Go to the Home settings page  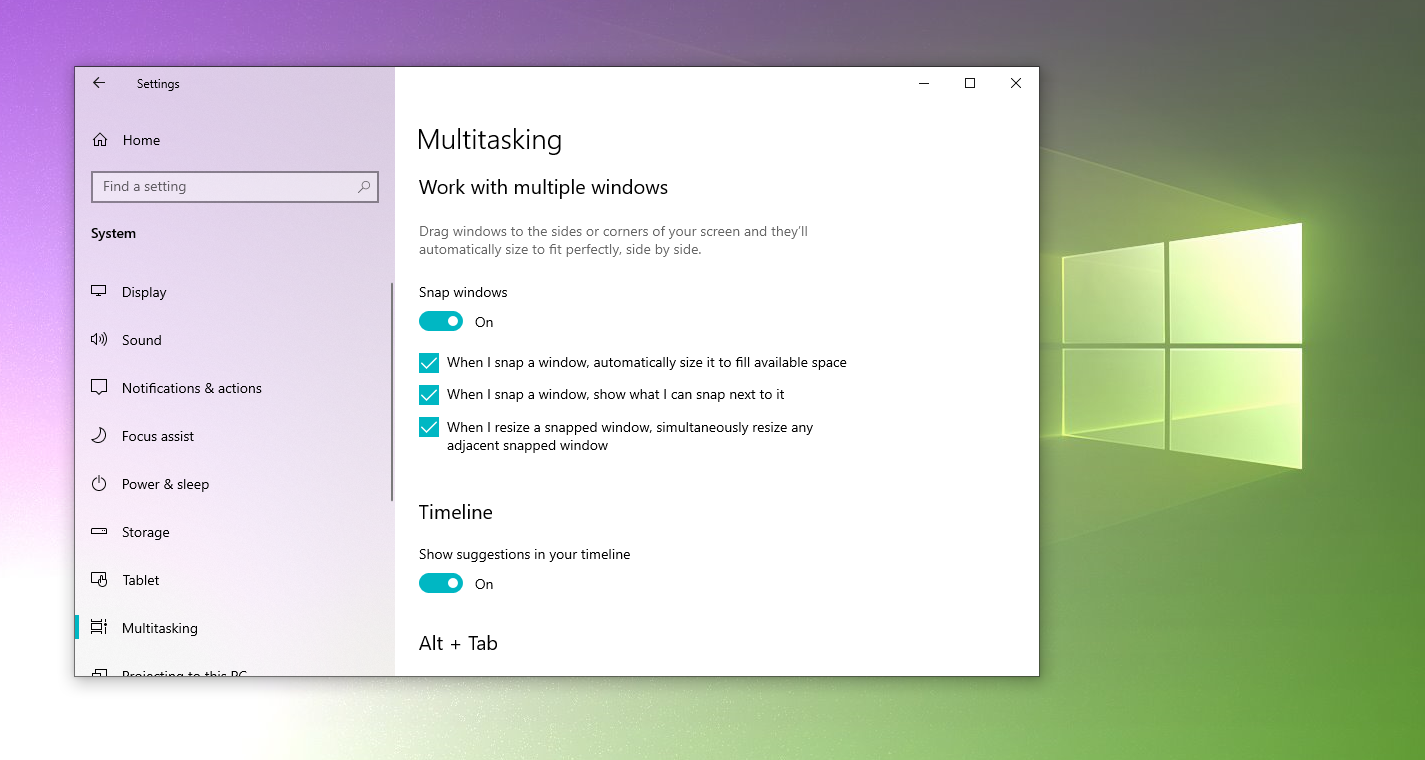click(141, 139)
